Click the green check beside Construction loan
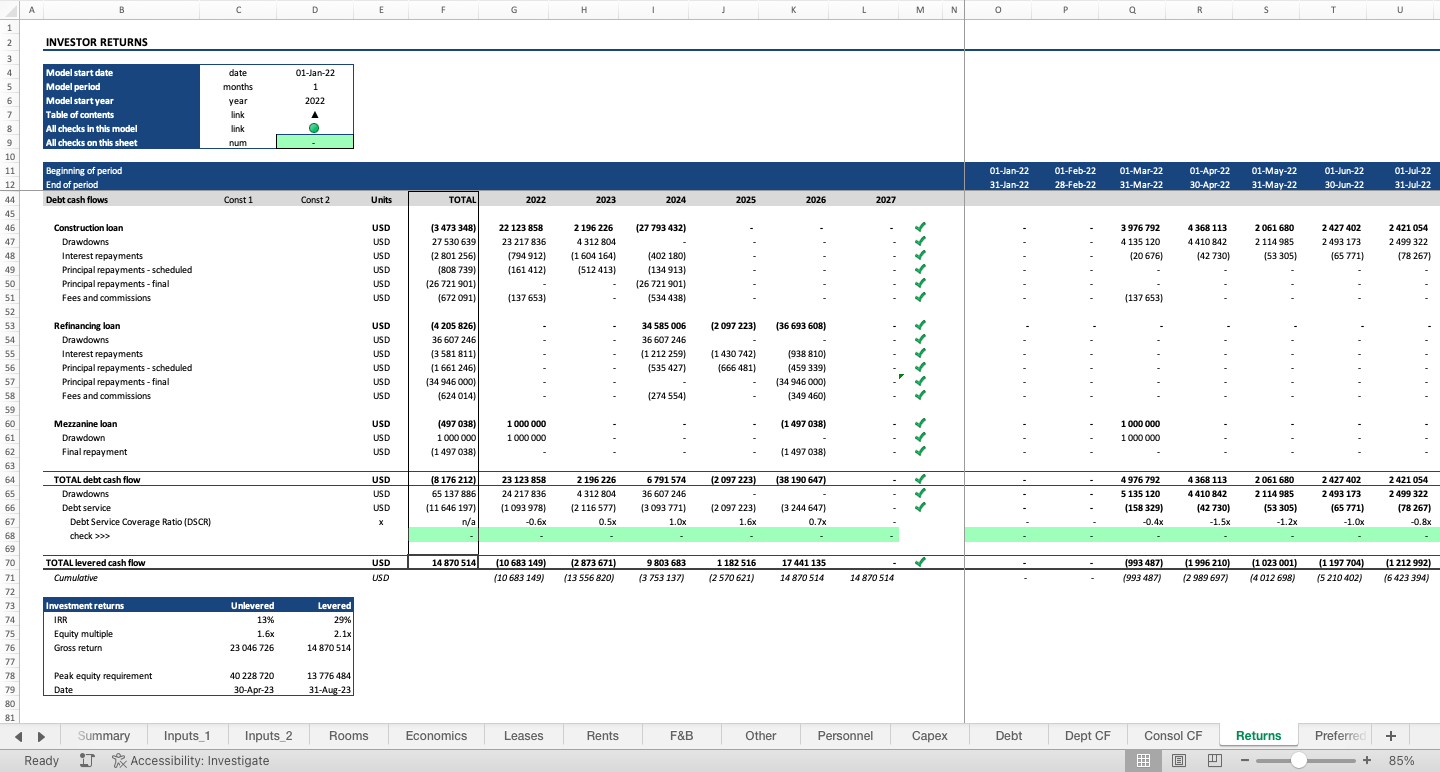The image size is (1440, 772). (x=920, y=227)
